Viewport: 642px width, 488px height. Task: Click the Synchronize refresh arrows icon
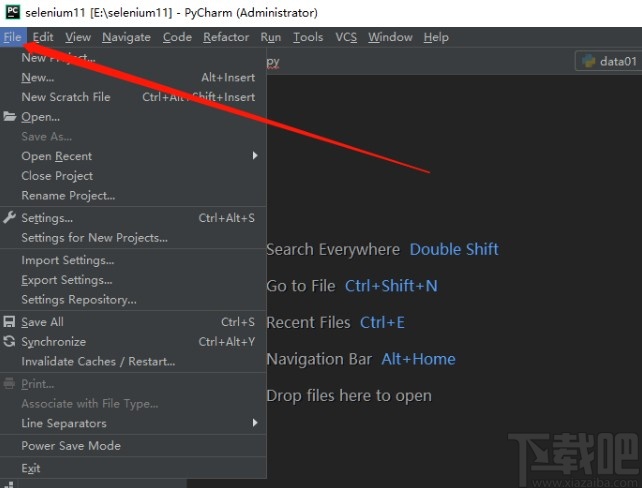(9, 341)
